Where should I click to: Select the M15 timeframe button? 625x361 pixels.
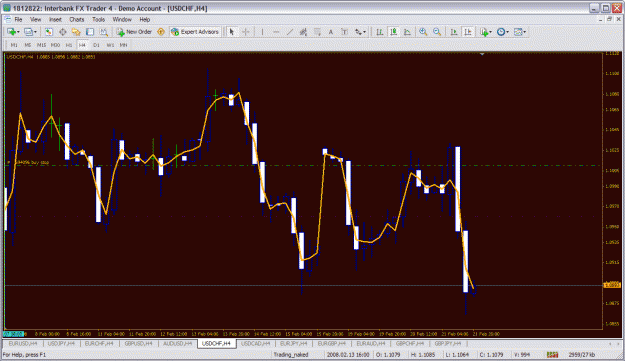(41, 45)
